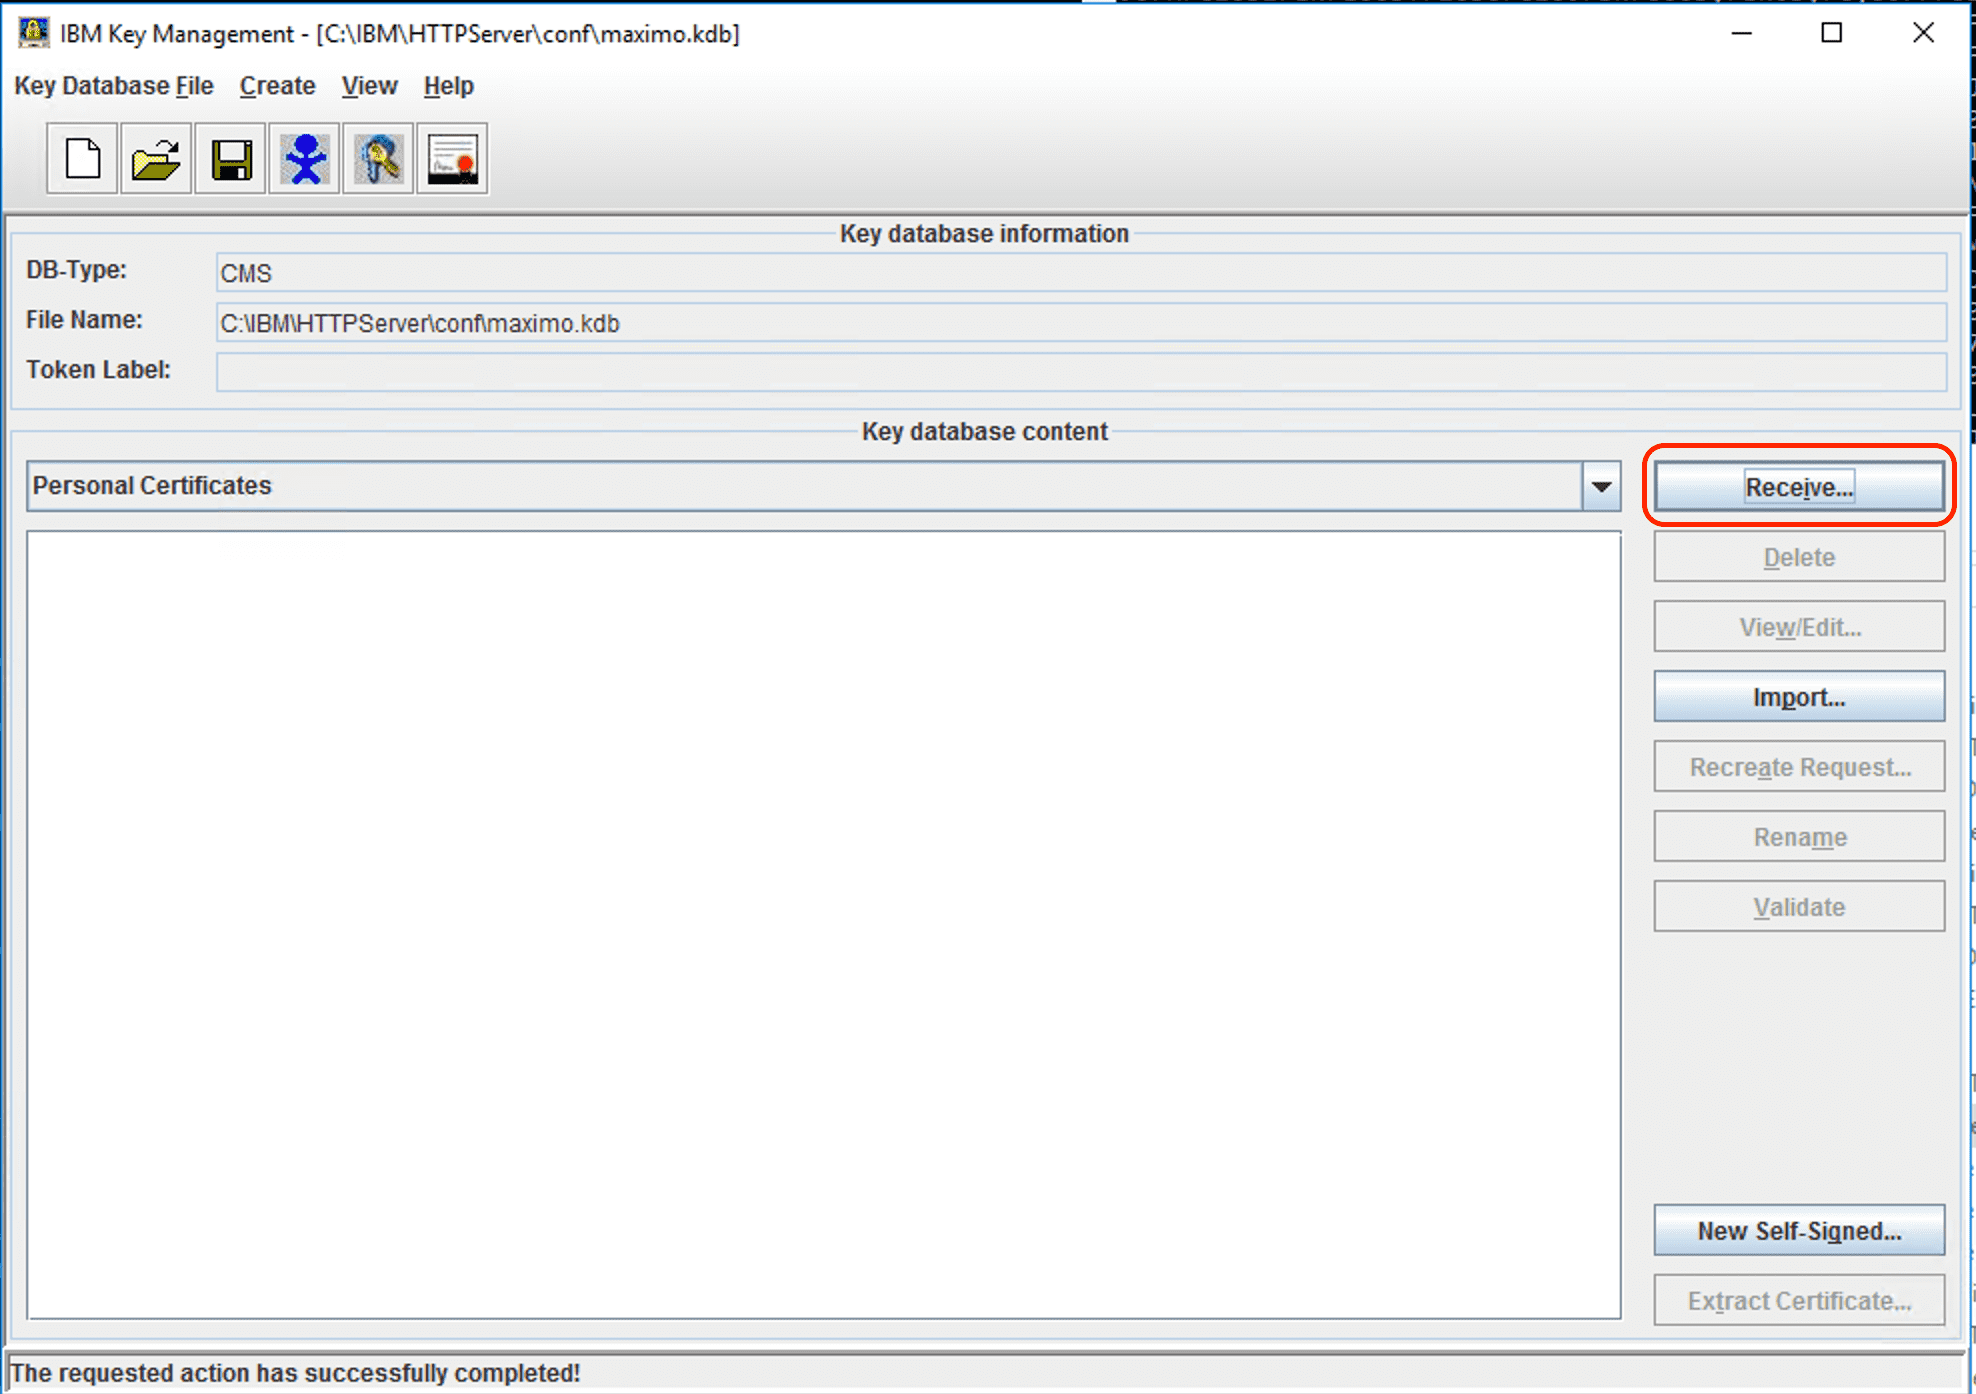Click the DB-Type field showing CMS

pyautogui.click(x=1081, y=273)
